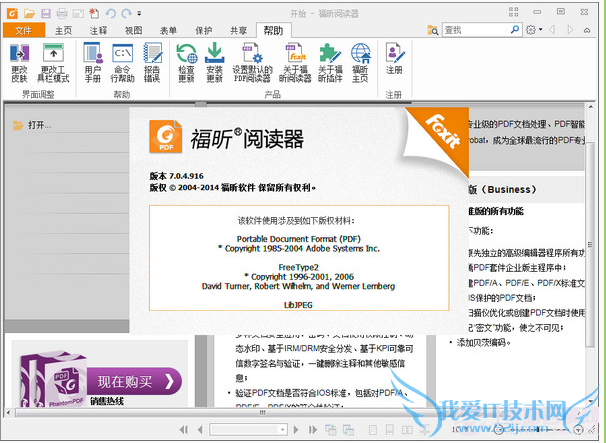Click the Install Update (安装更新) icon
This screenshot has width=606, height=443.
[x=214, y=60]
